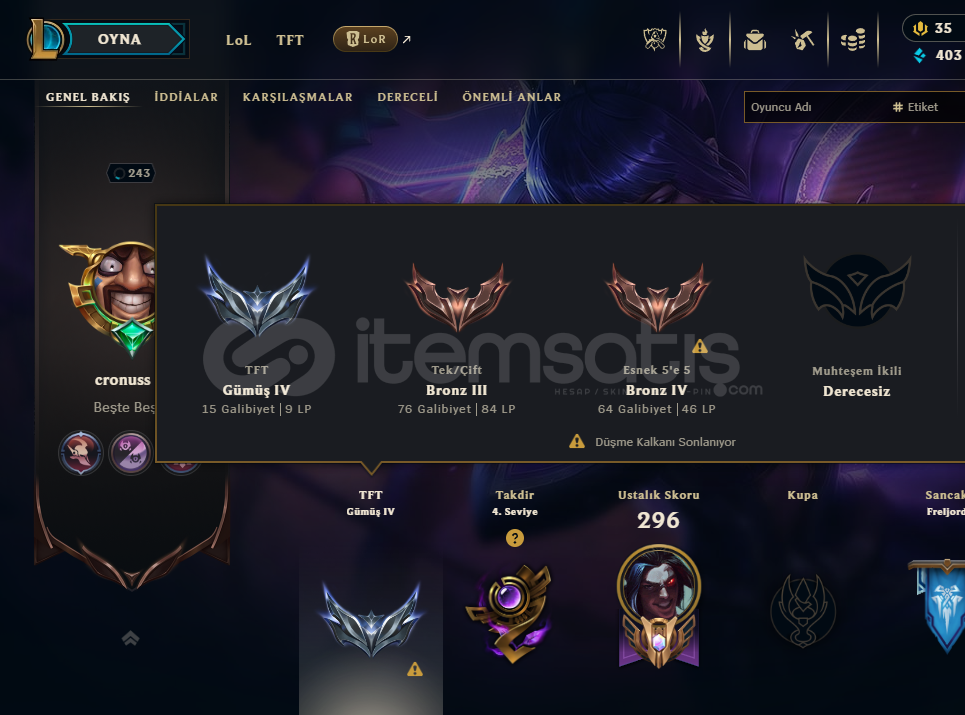965x715 pixels.
Task: Open the Collection lotus icon
Action: [705, 41]
